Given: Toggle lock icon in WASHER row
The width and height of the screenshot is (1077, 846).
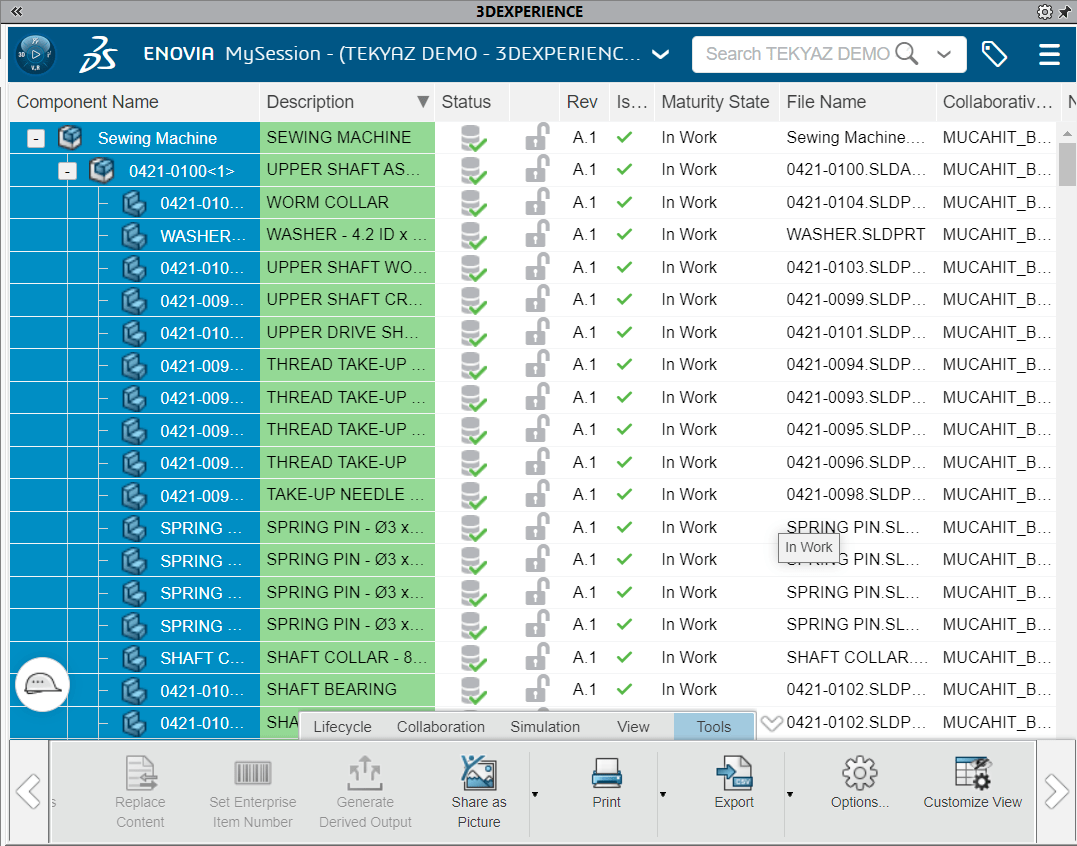Looking at the screenshot, I should click(x=537, y=234).
